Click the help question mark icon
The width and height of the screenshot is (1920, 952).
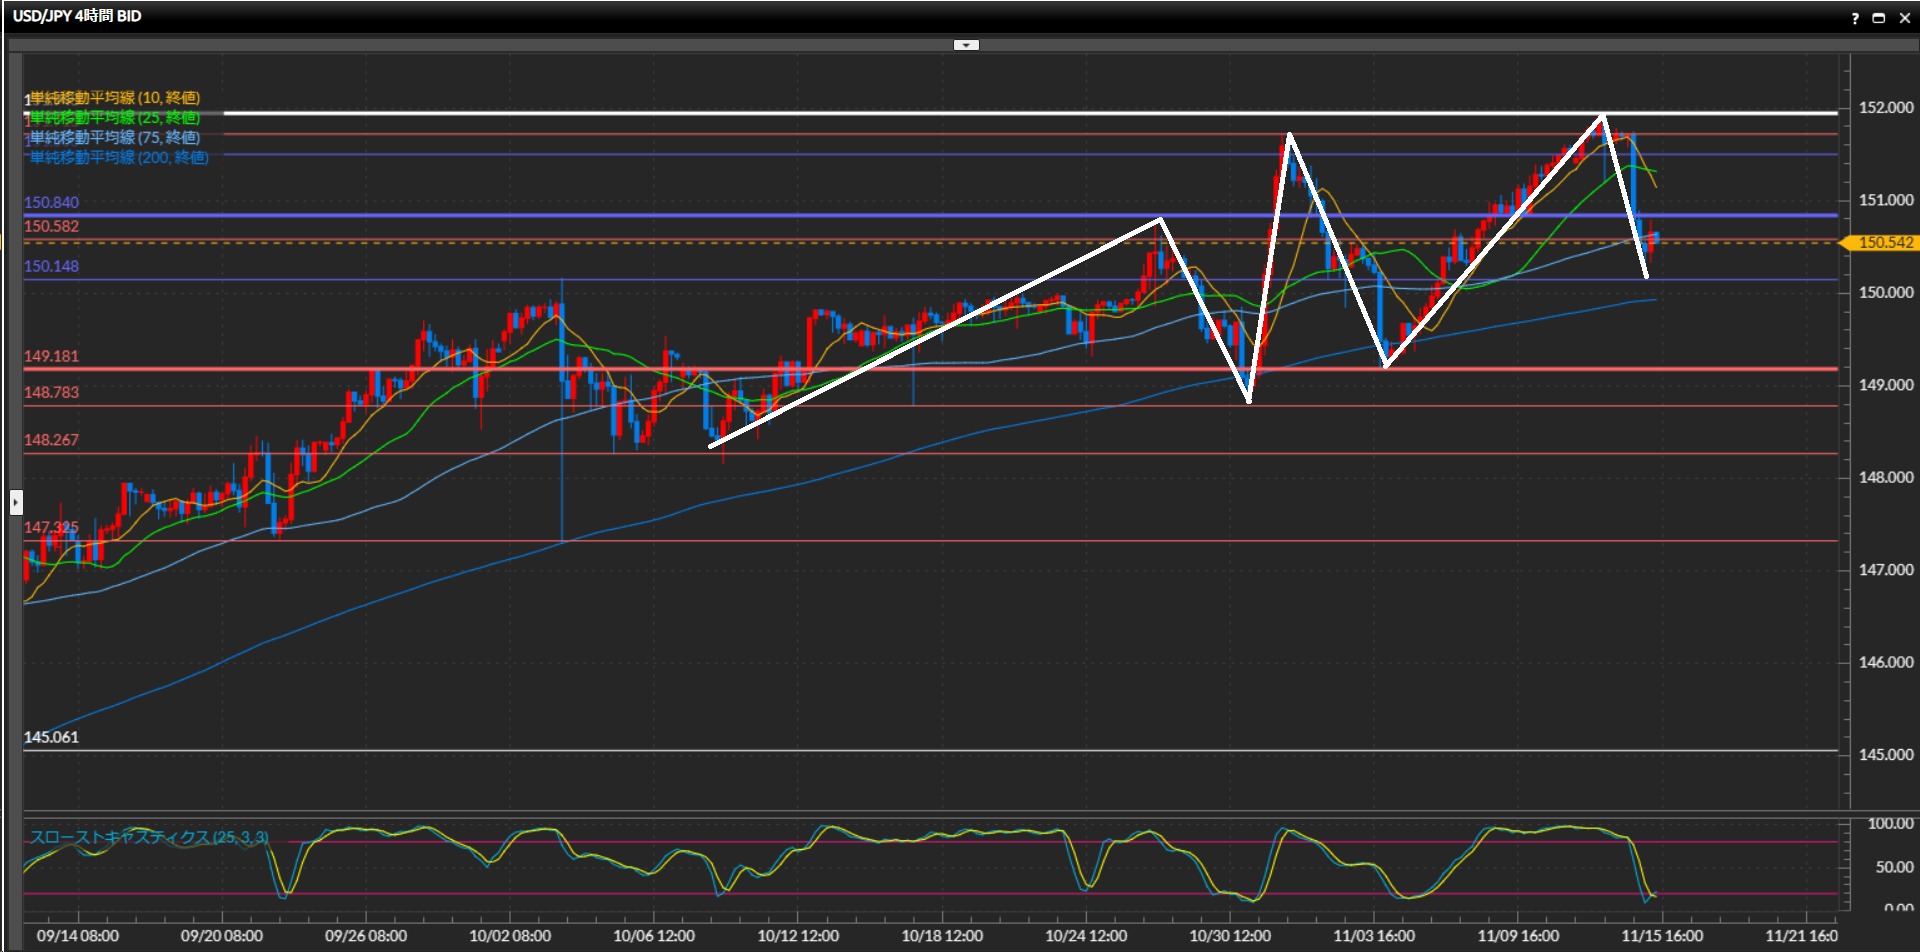(1855, 18)
